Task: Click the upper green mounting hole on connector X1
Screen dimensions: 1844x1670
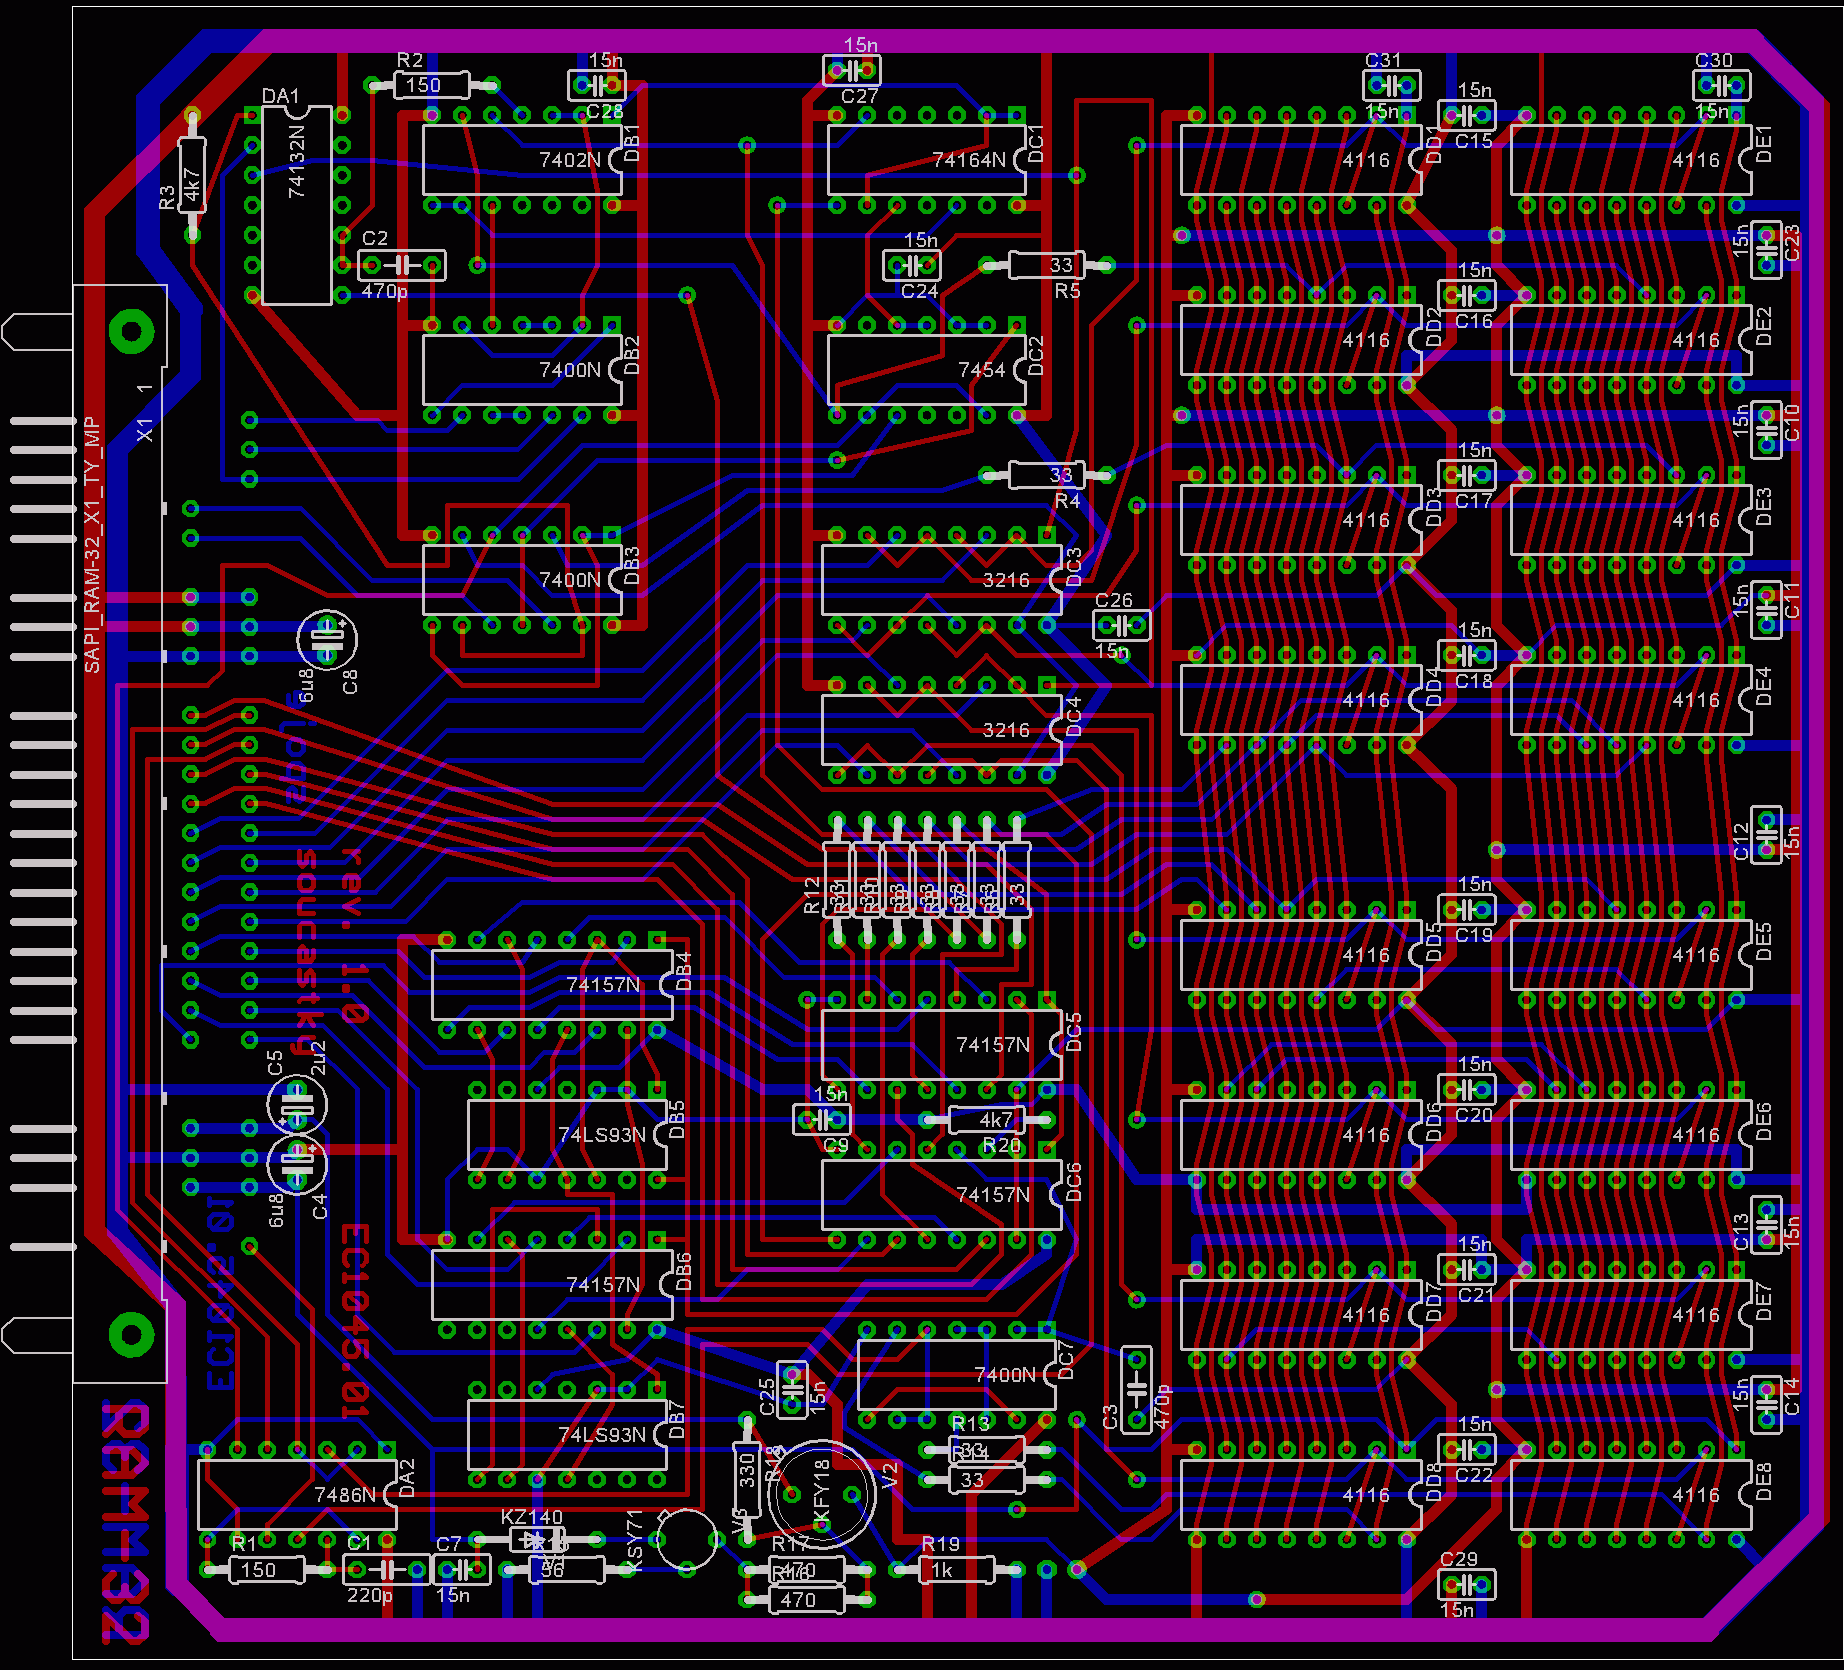Action: point(131,332)
